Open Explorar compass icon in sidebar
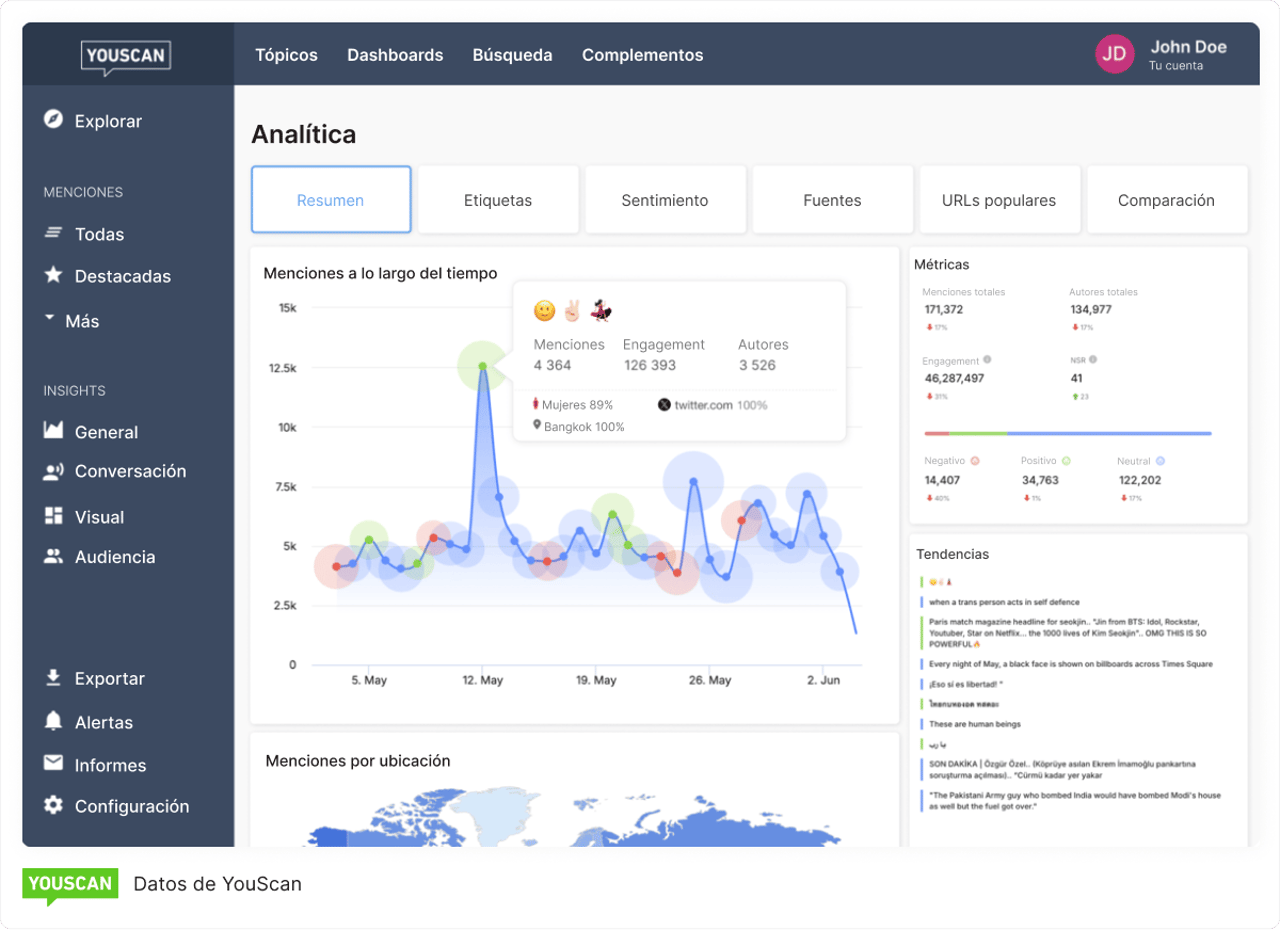Image resolution: width=1280 pixels, height=930 pixels. click(x=54, y=120)
